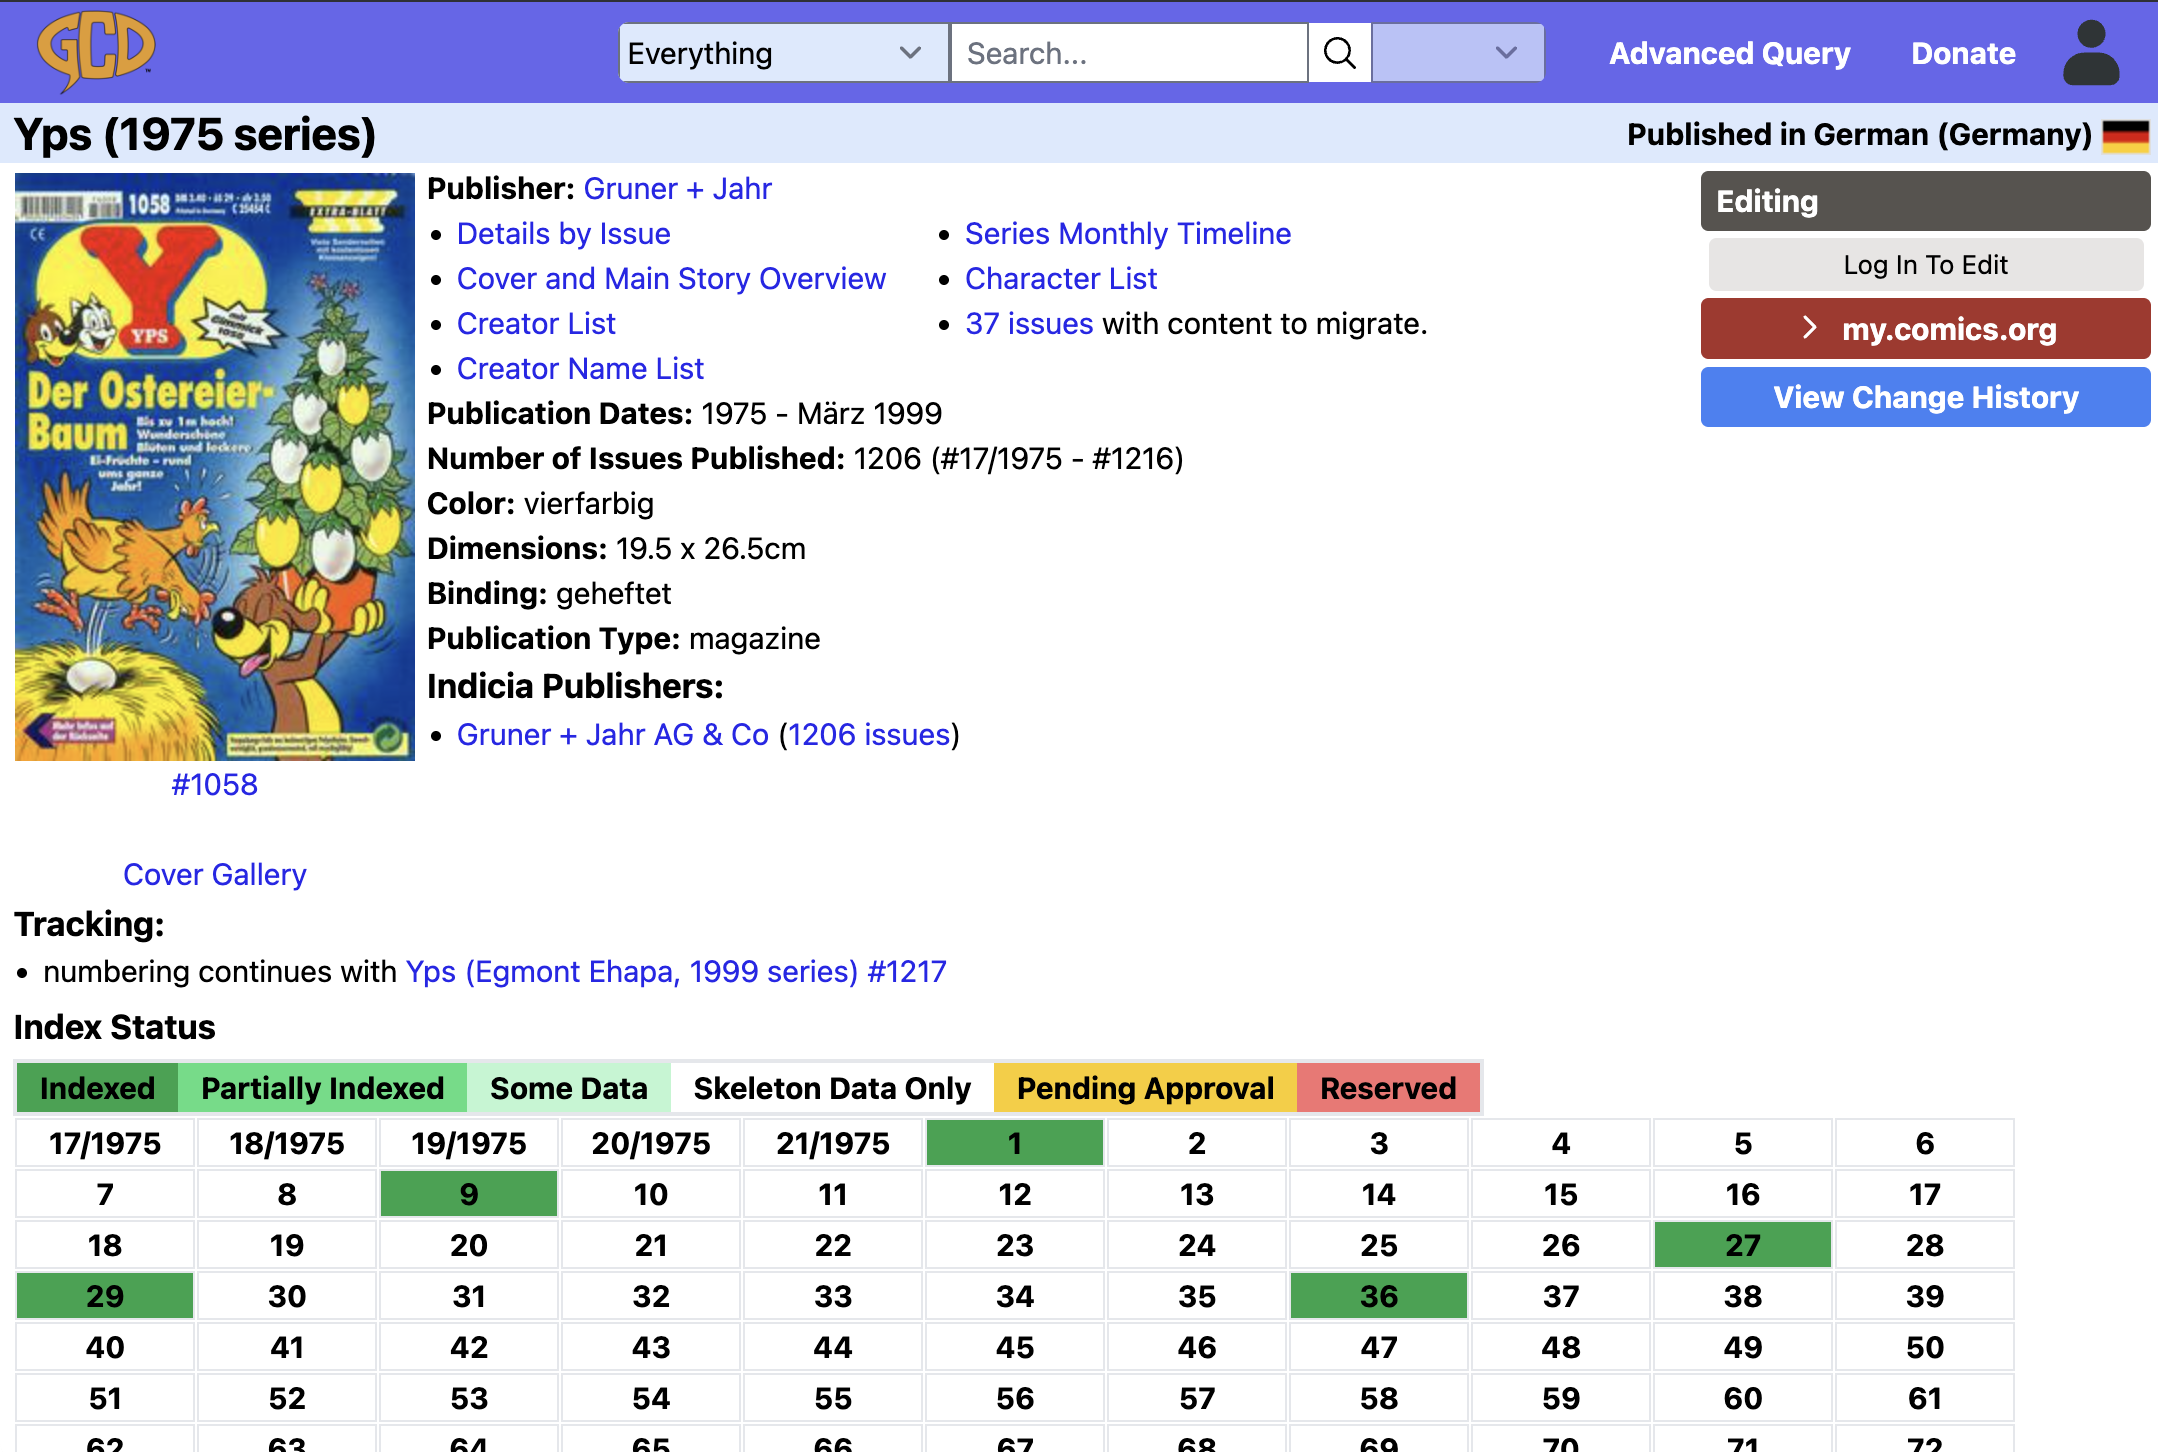Open indexed issue 36 cell

click(x=1379, y=1296)
